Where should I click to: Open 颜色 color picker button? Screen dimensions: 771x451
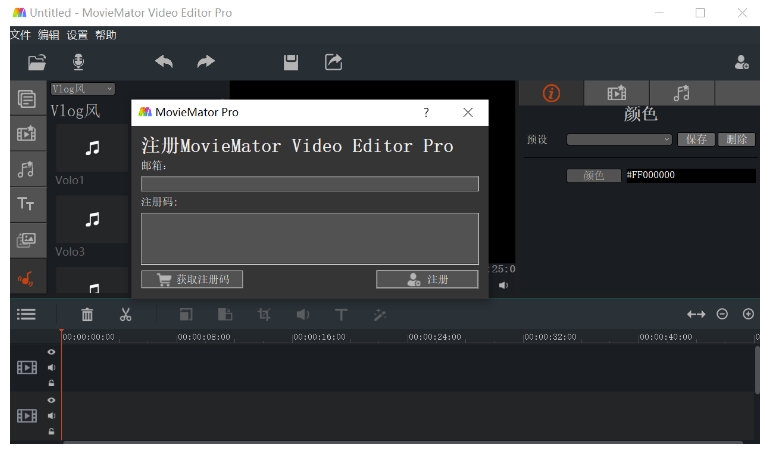click(x=593, y=176)
